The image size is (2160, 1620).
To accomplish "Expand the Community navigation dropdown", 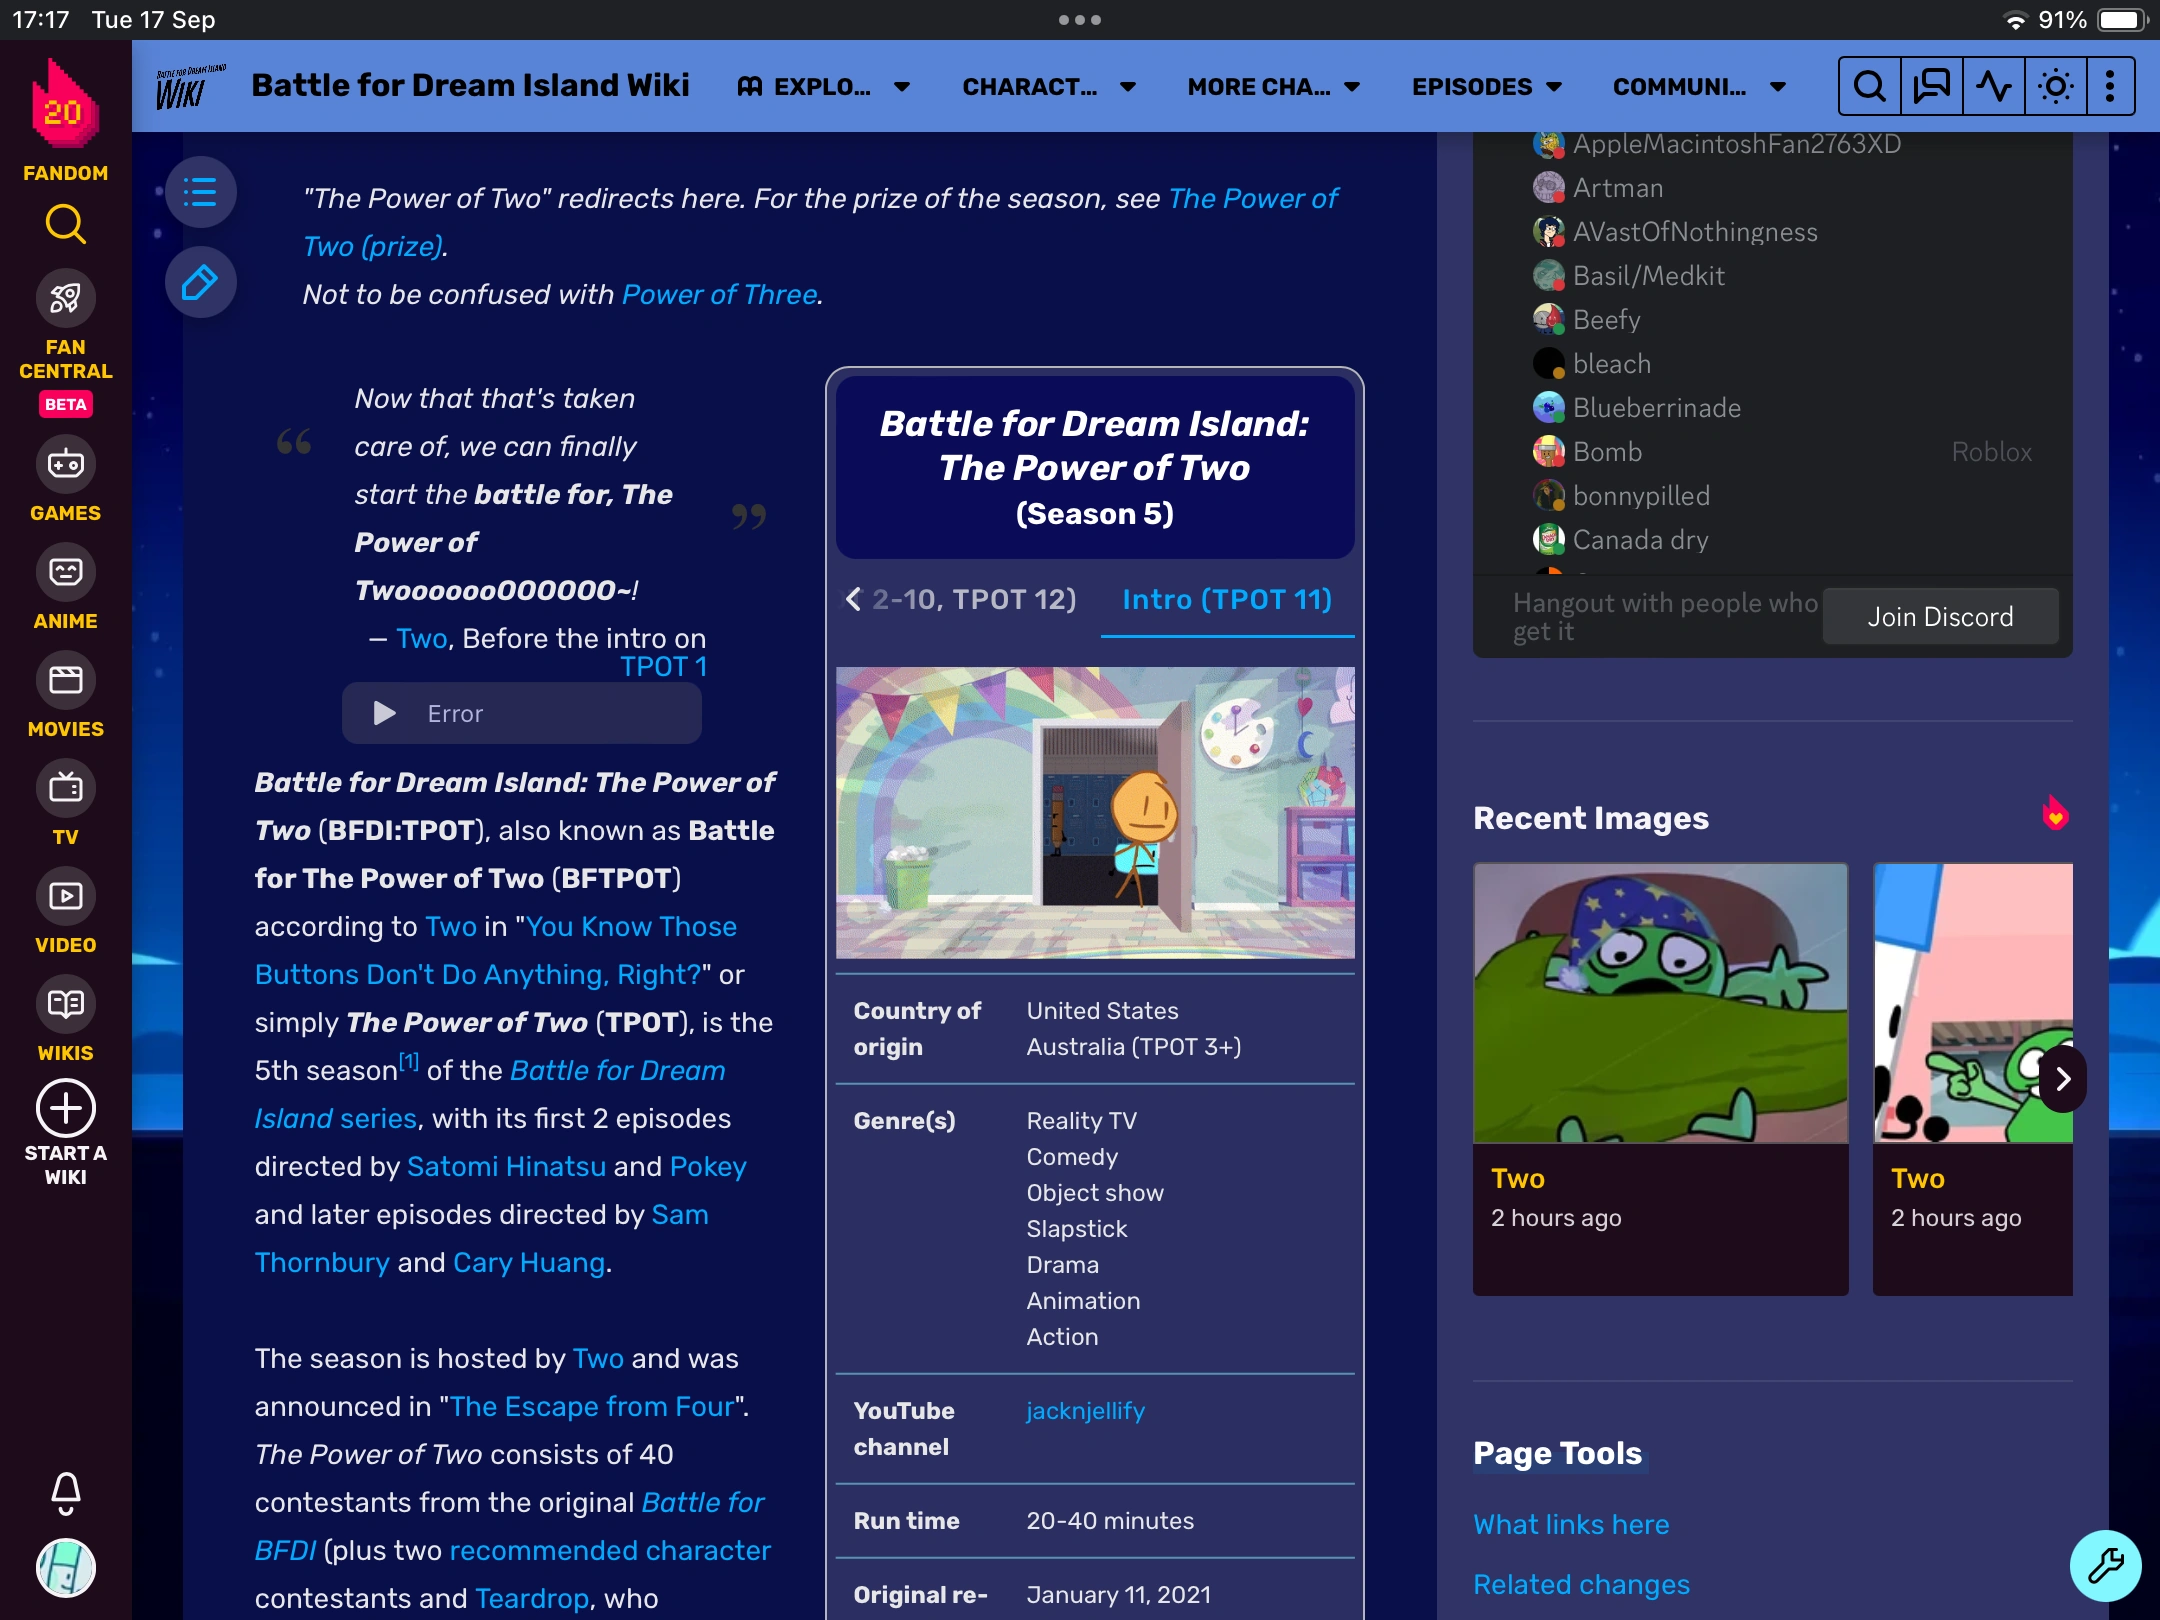I will pos(1698,87).
